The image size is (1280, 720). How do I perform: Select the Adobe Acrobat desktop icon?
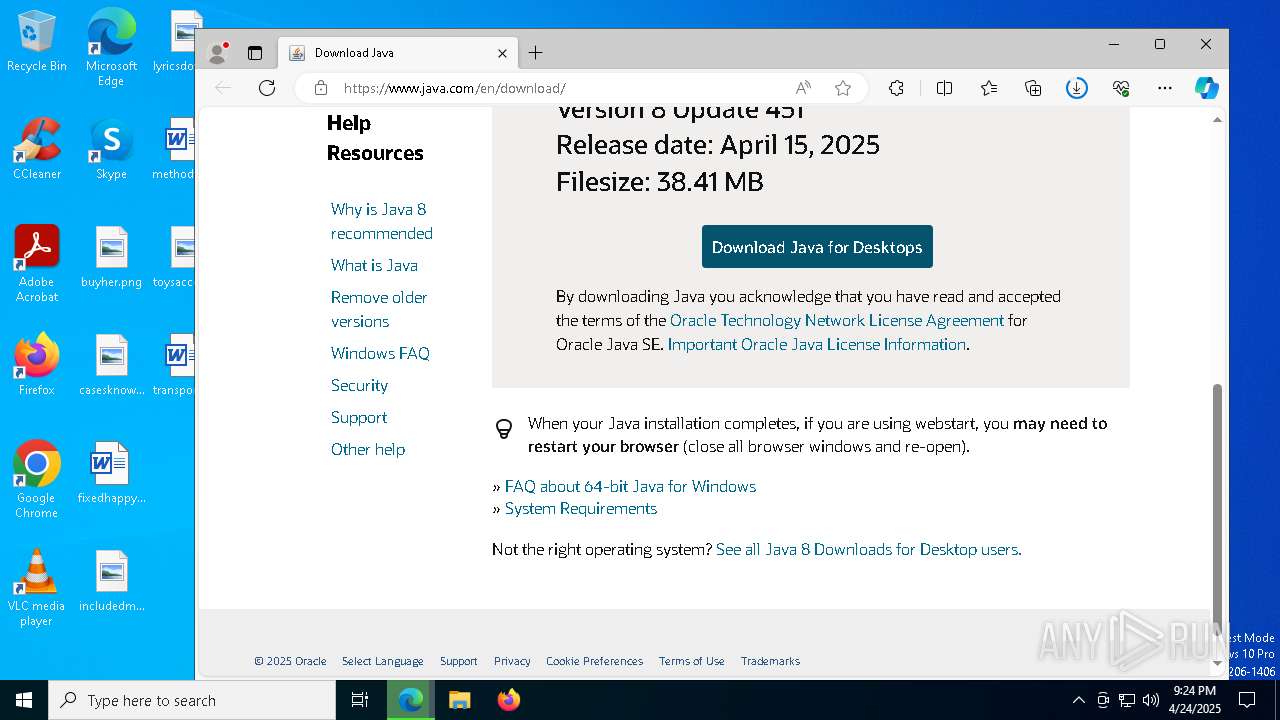pyautogui.click(x=37, y=264)
